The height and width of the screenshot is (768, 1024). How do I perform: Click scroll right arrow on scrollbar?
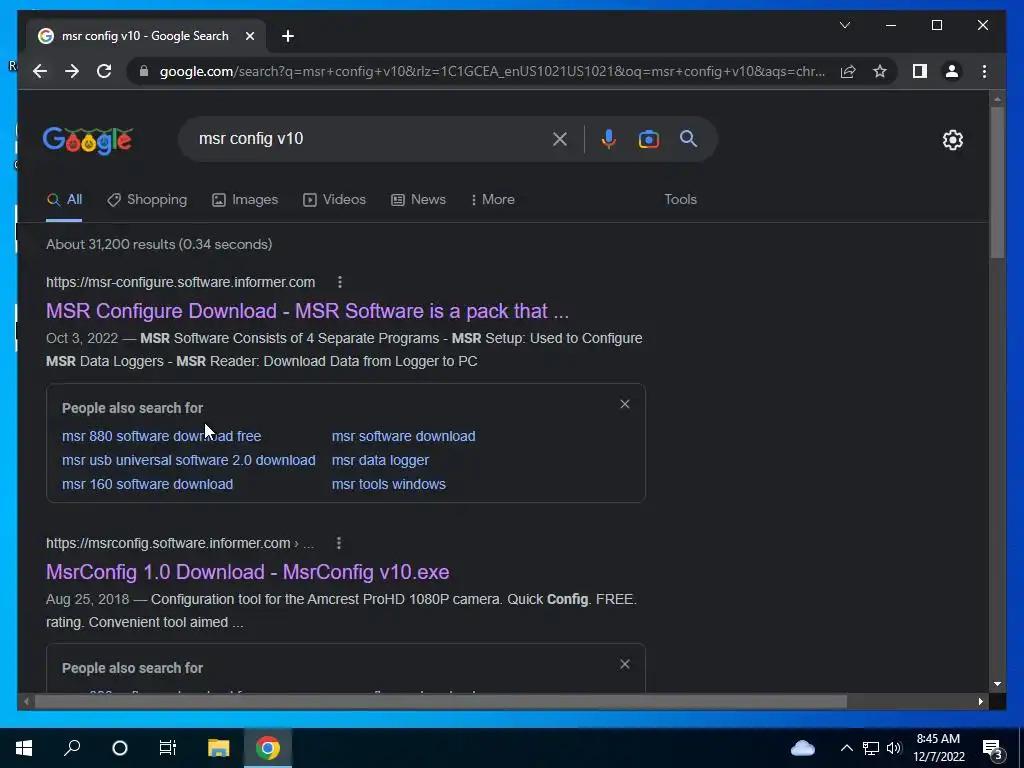980,702
